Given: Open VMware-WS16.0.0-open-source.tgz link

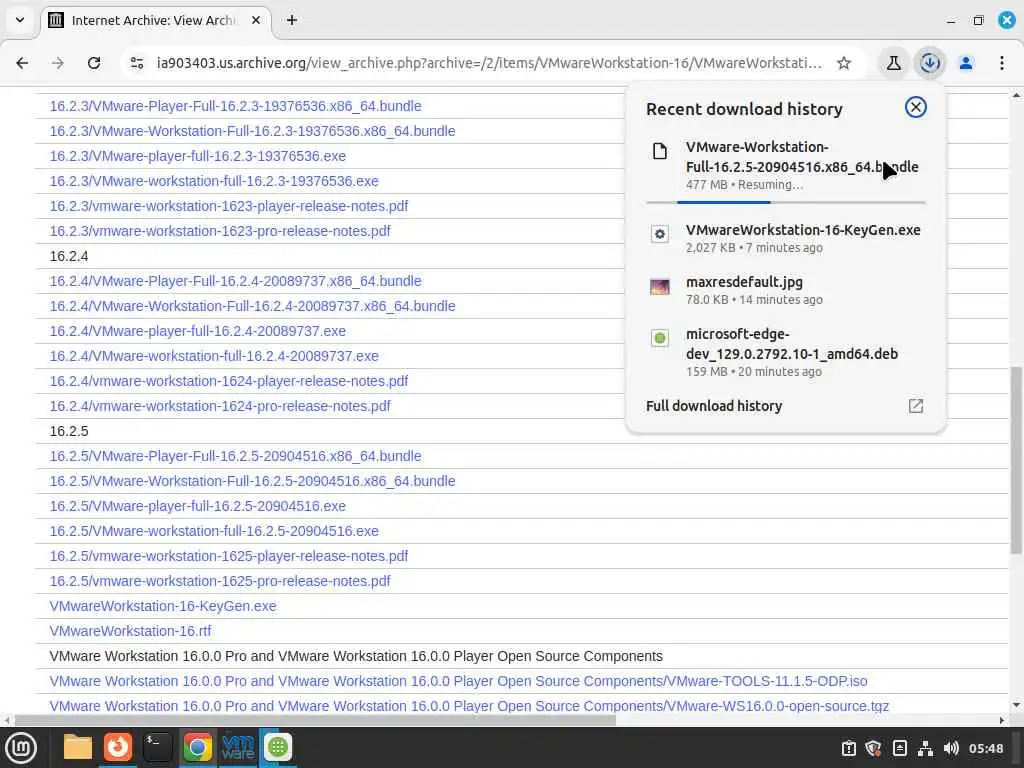Looking at the screenshot, I should tap(469, 706).
